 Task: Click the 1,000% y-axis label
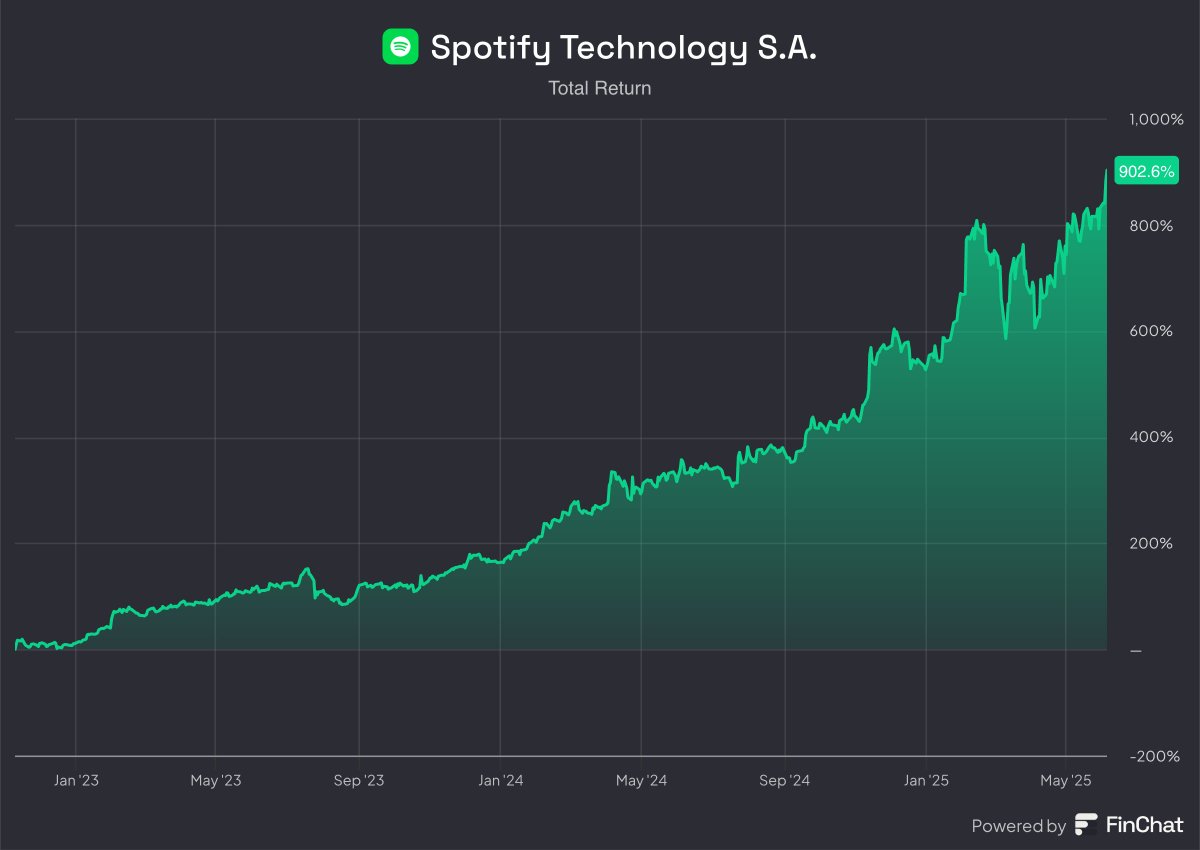pos(1155,119)
